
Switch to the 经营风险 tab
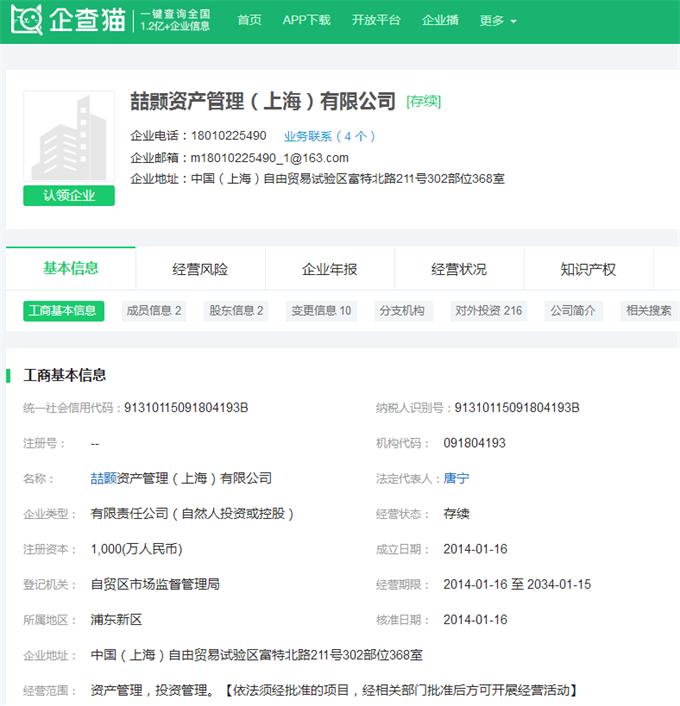coord(200,269)
